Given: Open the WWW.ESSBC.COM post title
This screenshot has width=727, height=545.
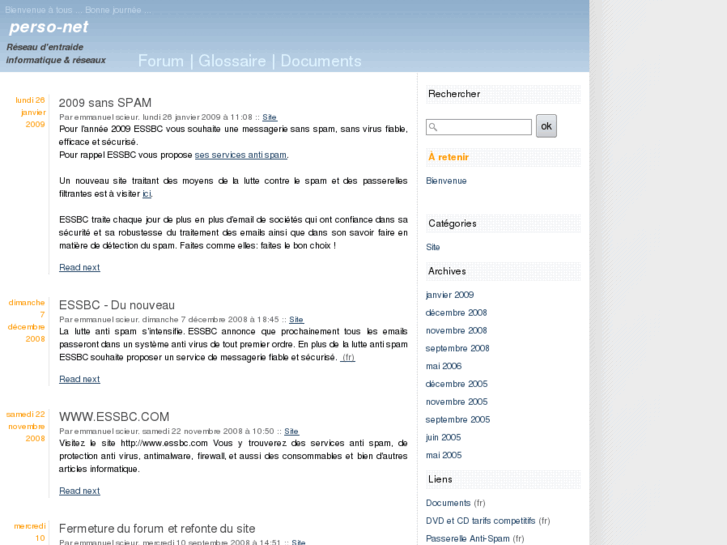Looking at the screenshot, I should tap(114, 417).
